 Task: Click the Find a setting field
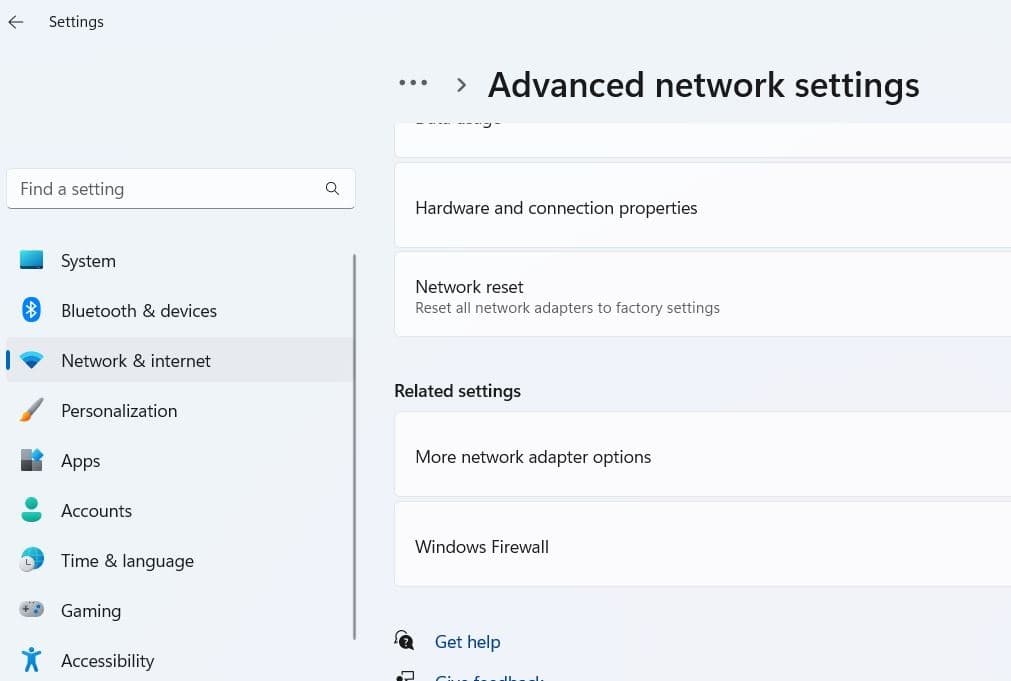[x=165, y=189]
